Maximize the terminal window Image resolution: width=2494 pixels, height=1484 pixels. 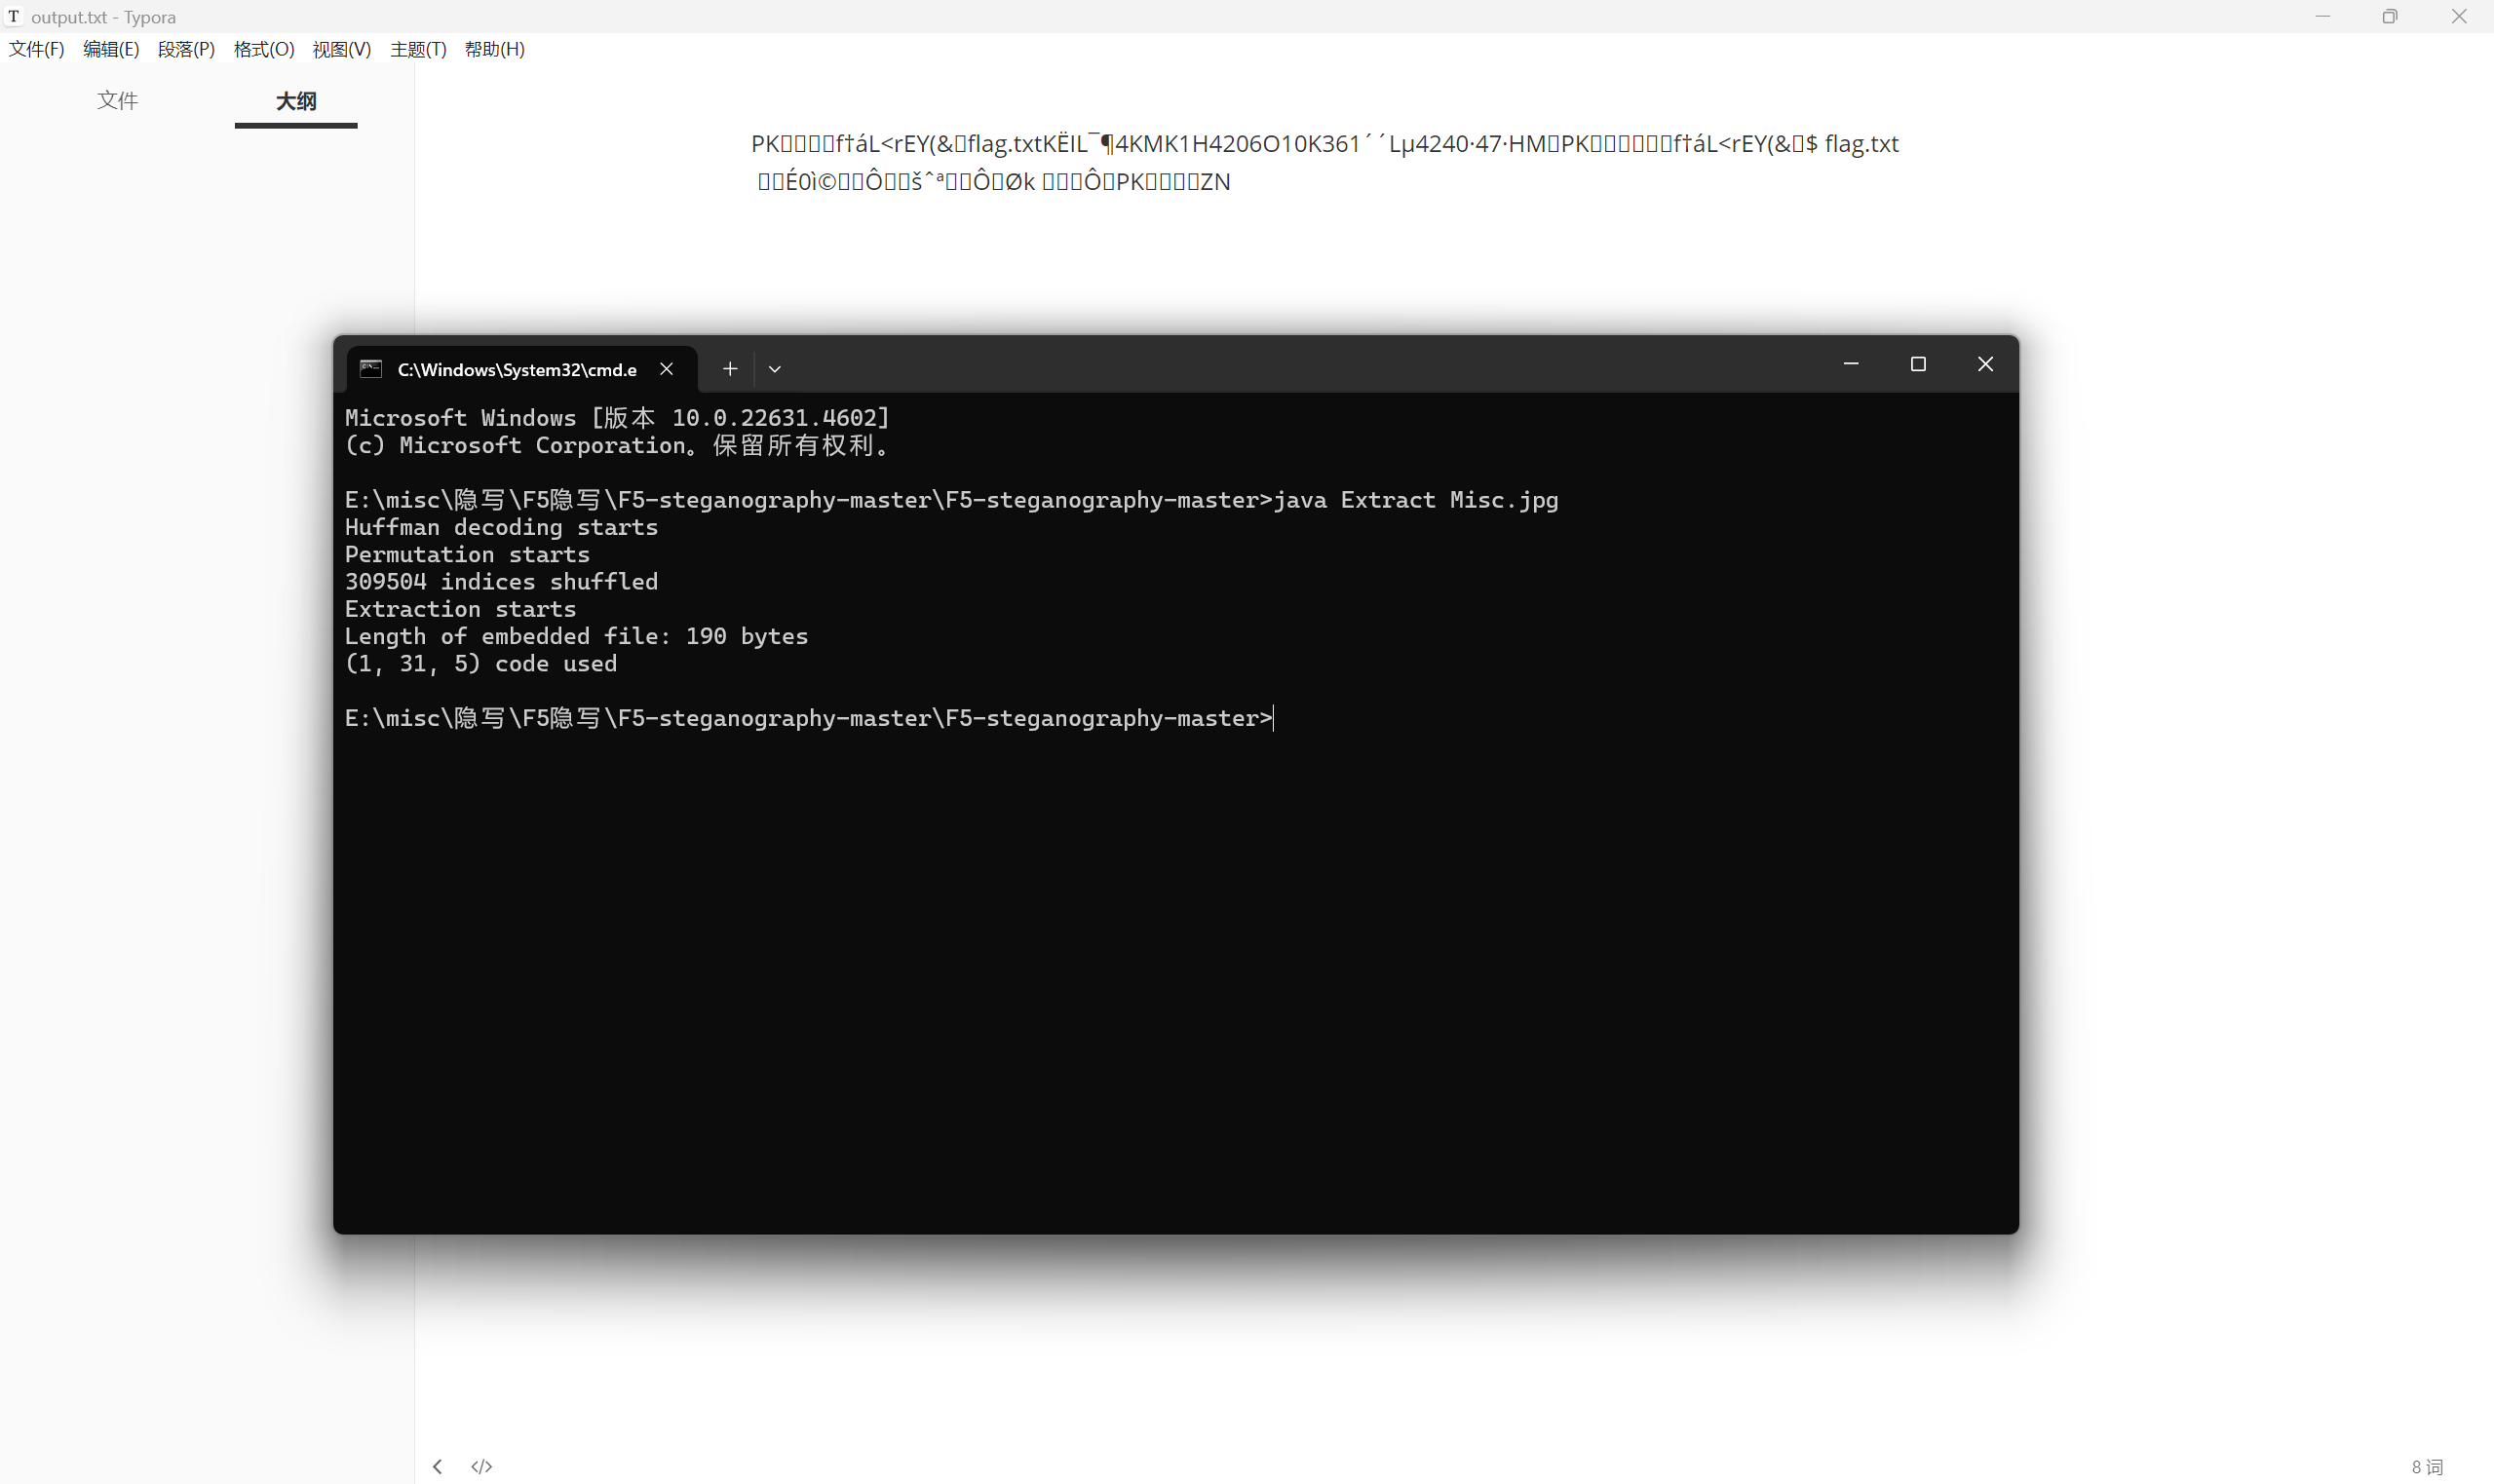[x=1918, y=364]
